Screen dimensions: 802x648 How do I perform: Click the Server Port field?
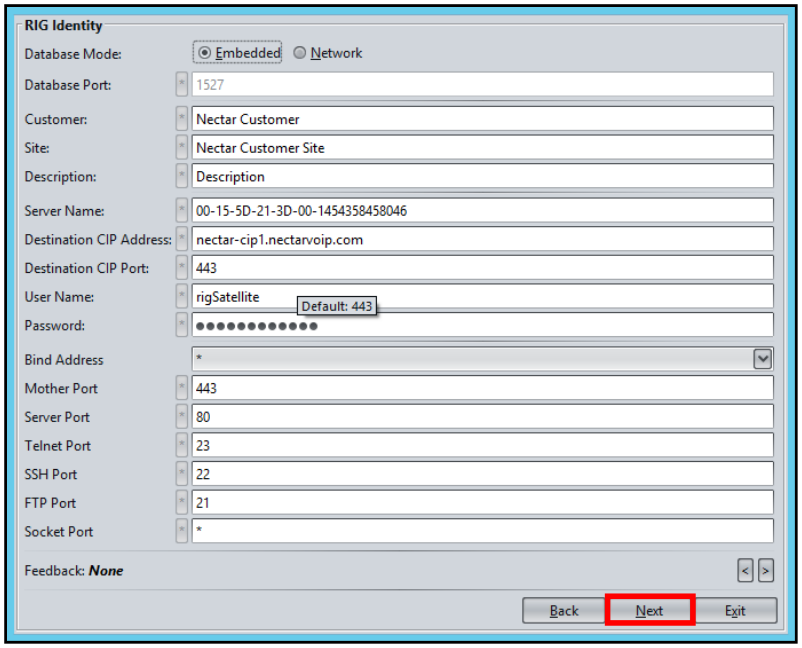(482, 416)
